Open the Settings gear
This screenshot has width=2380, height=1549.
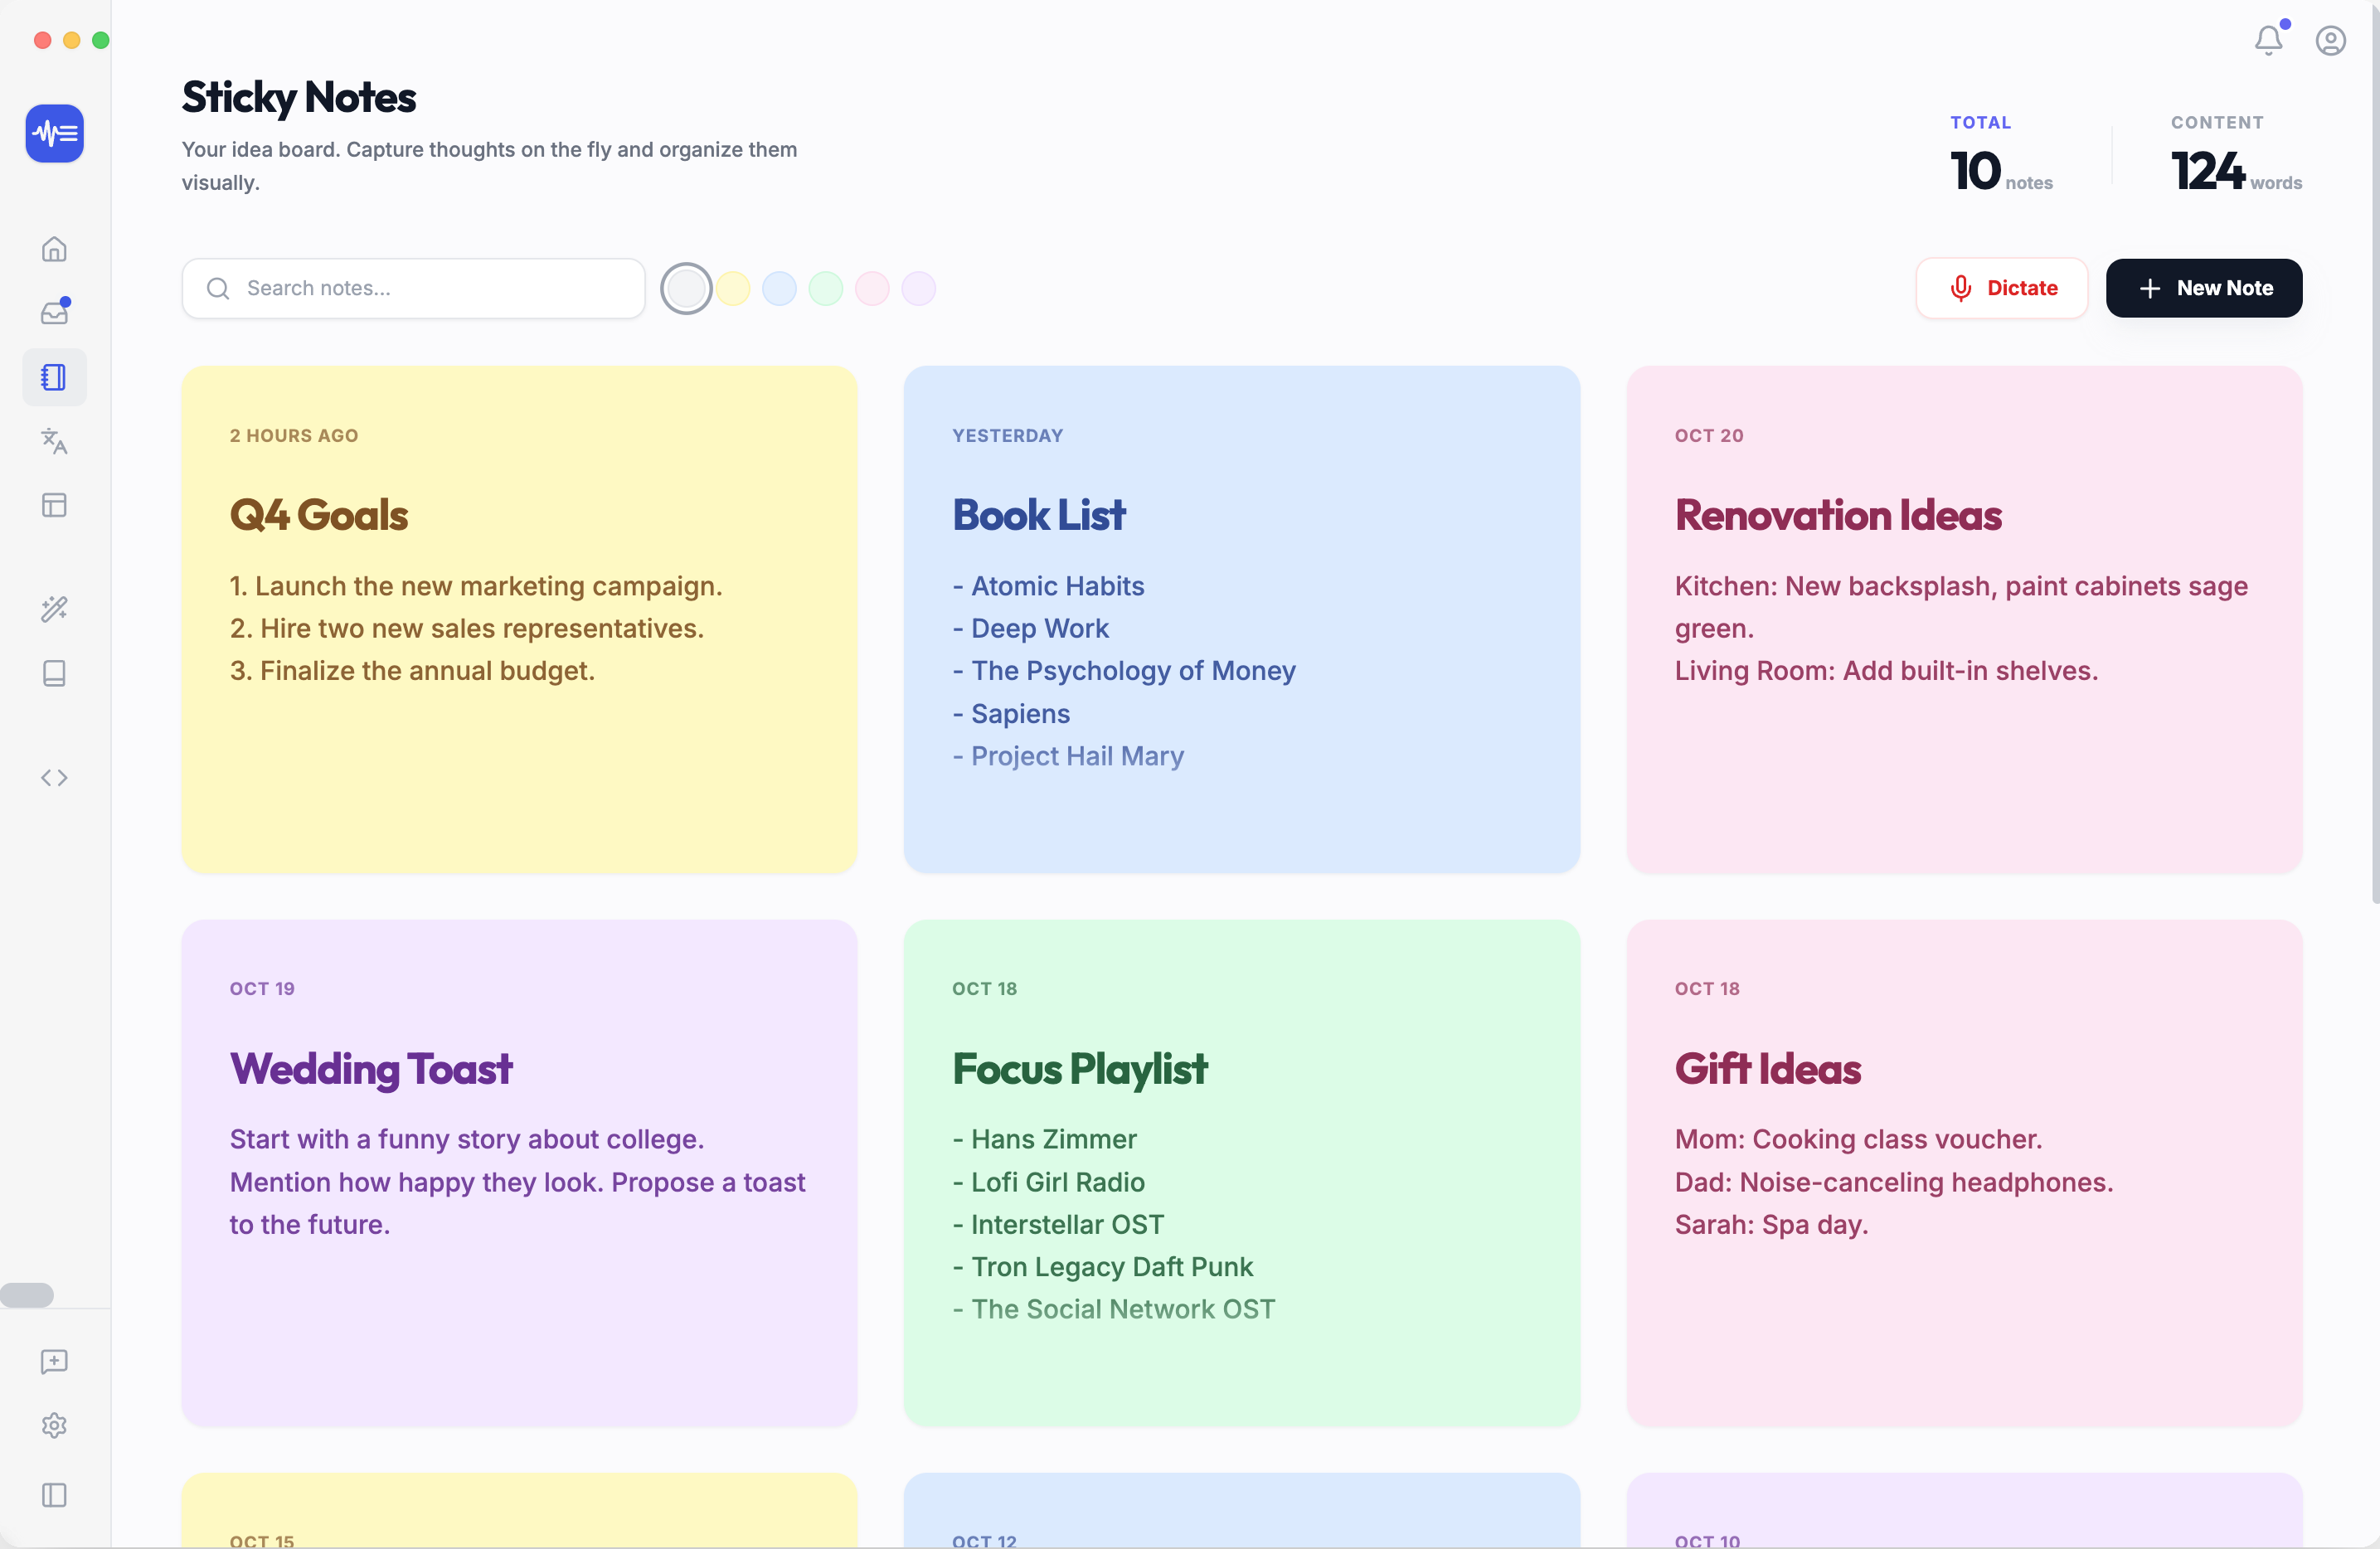[x=54, y=1425]
